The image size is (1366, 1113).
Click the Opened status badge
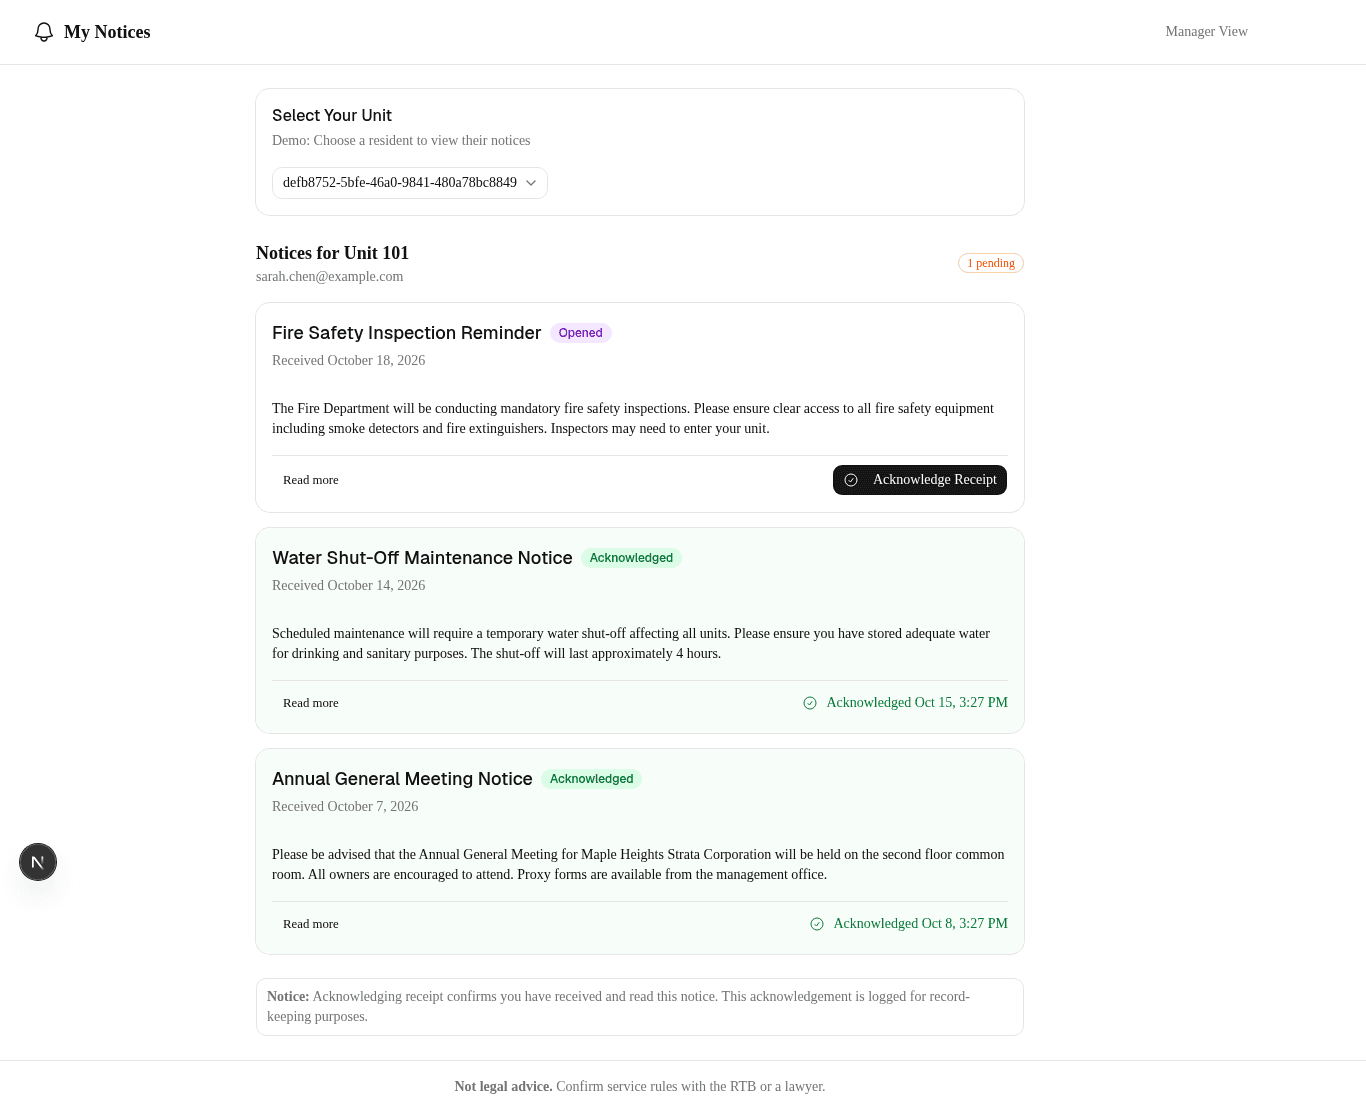pyautogui.click(x=581, y=333)
